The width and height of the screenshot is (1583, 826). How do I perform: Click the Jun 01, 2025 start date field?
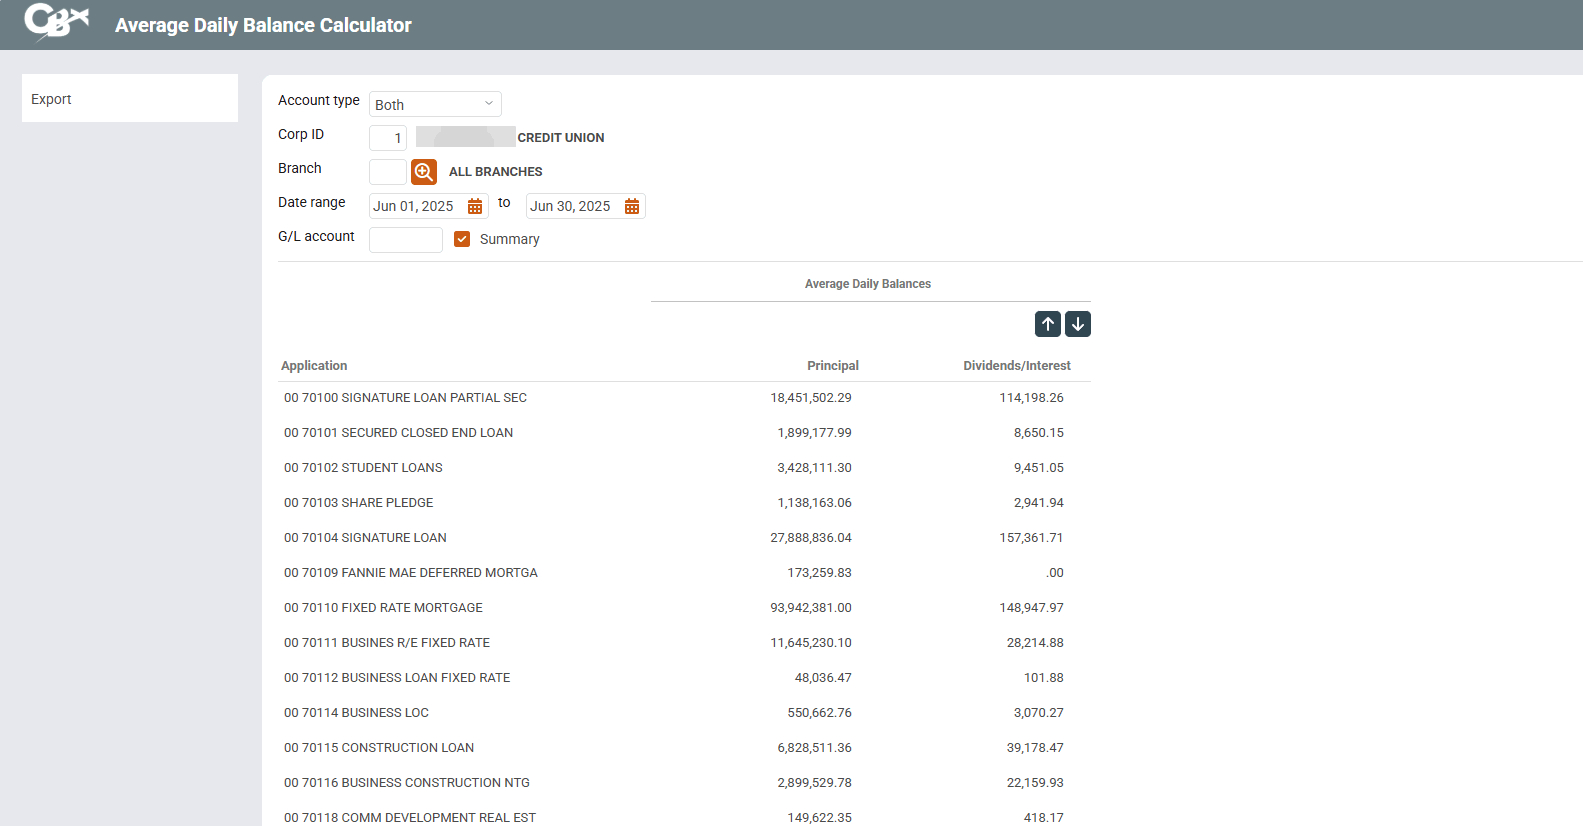tap(414, 206)
